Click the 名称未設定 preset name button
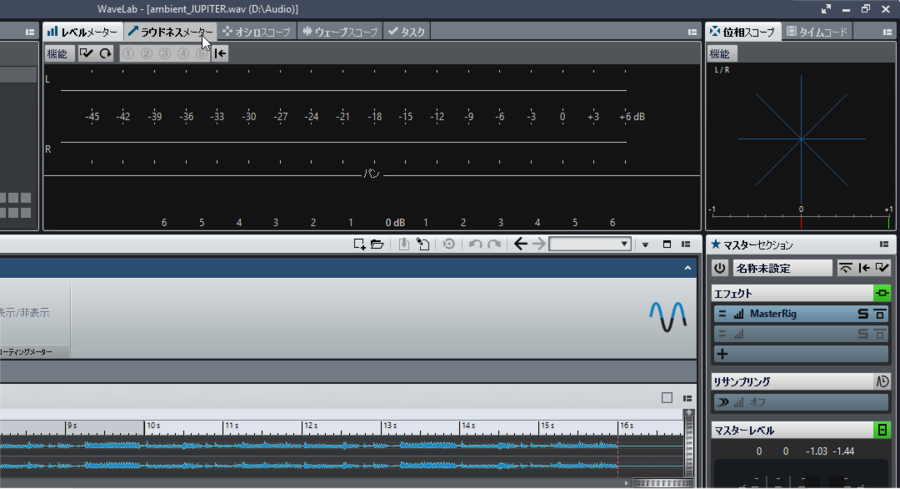Viewport: 900px width, 489px height. pyautogui.click(x=783, y=268)
